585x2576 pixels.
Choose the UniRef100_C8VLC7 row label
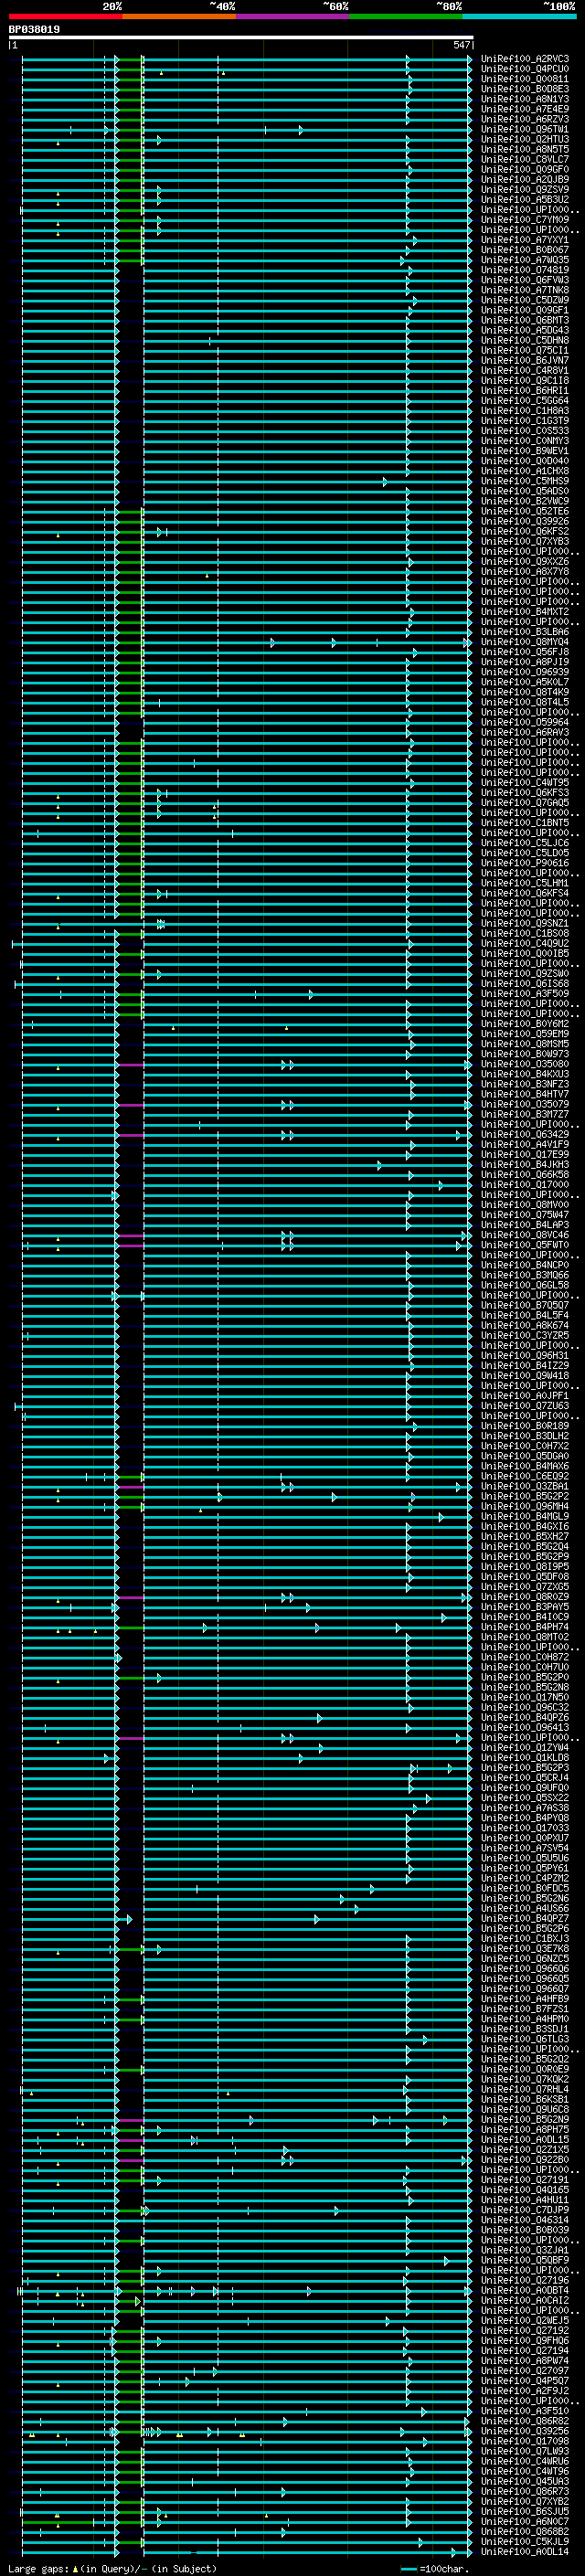[524, 159]
